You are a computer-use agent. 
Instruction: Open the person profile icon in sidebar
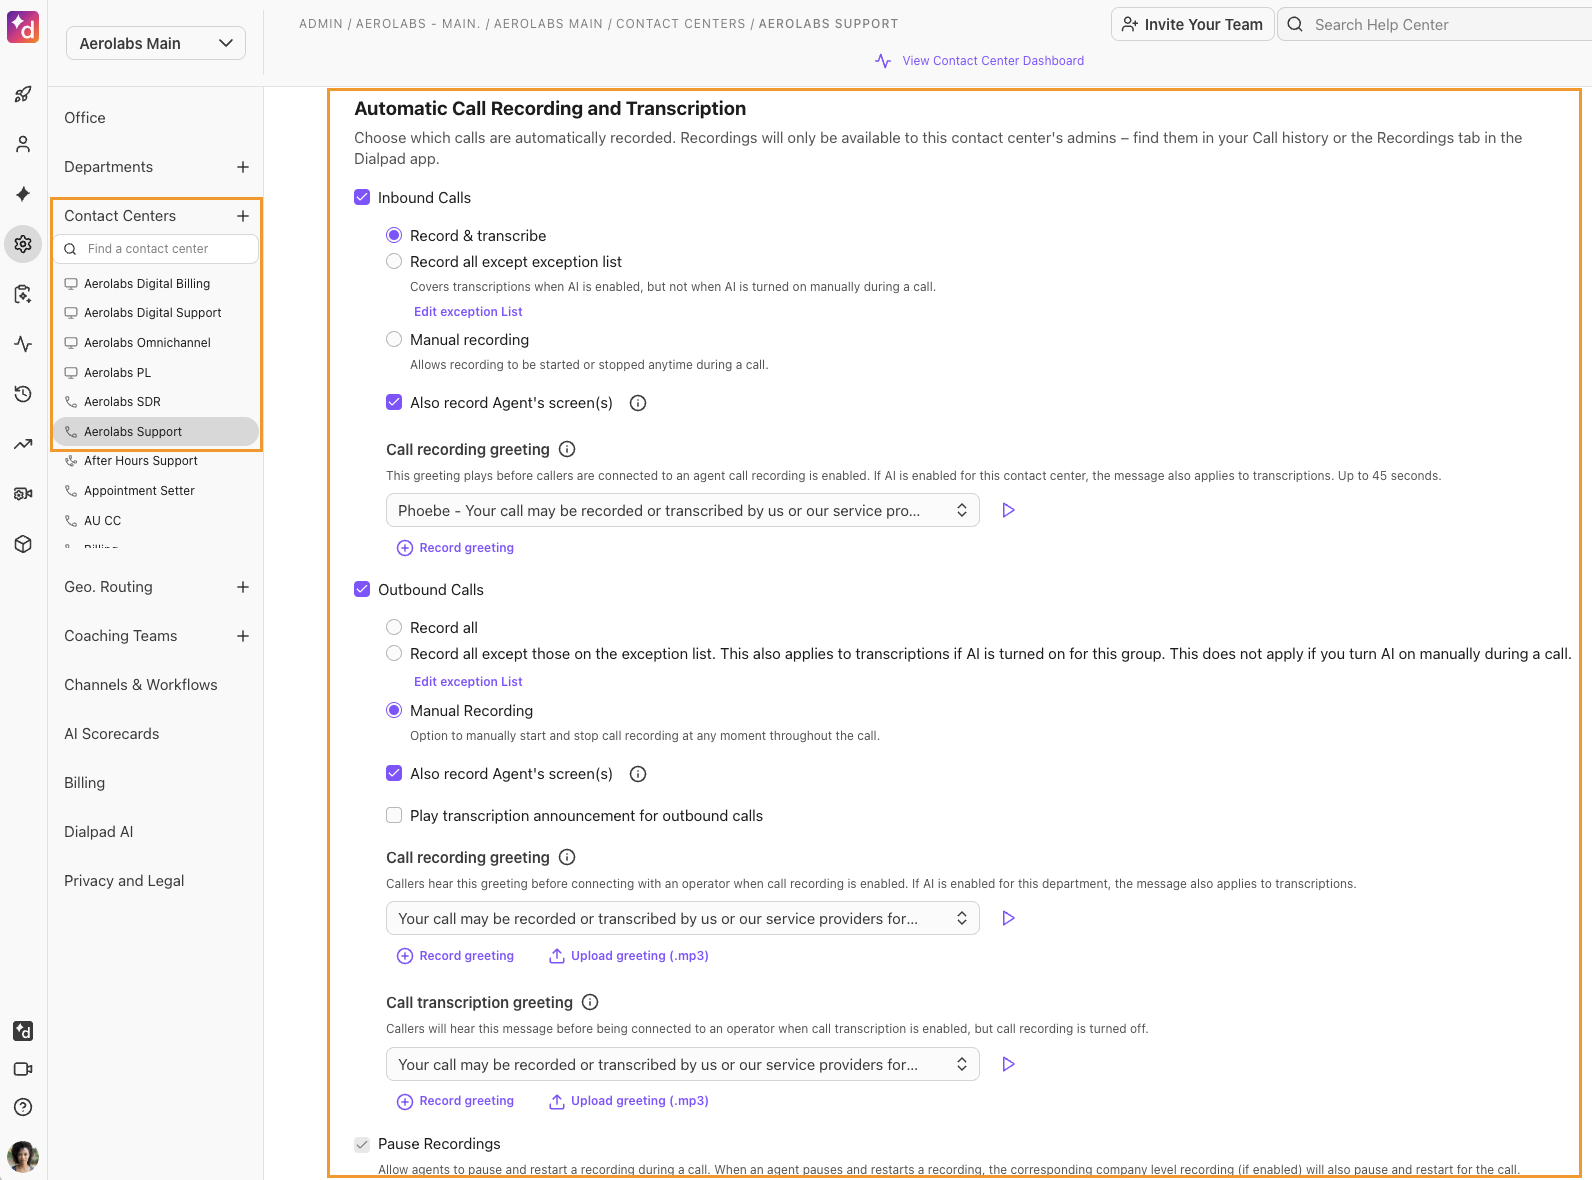click(x=23, y=145)
